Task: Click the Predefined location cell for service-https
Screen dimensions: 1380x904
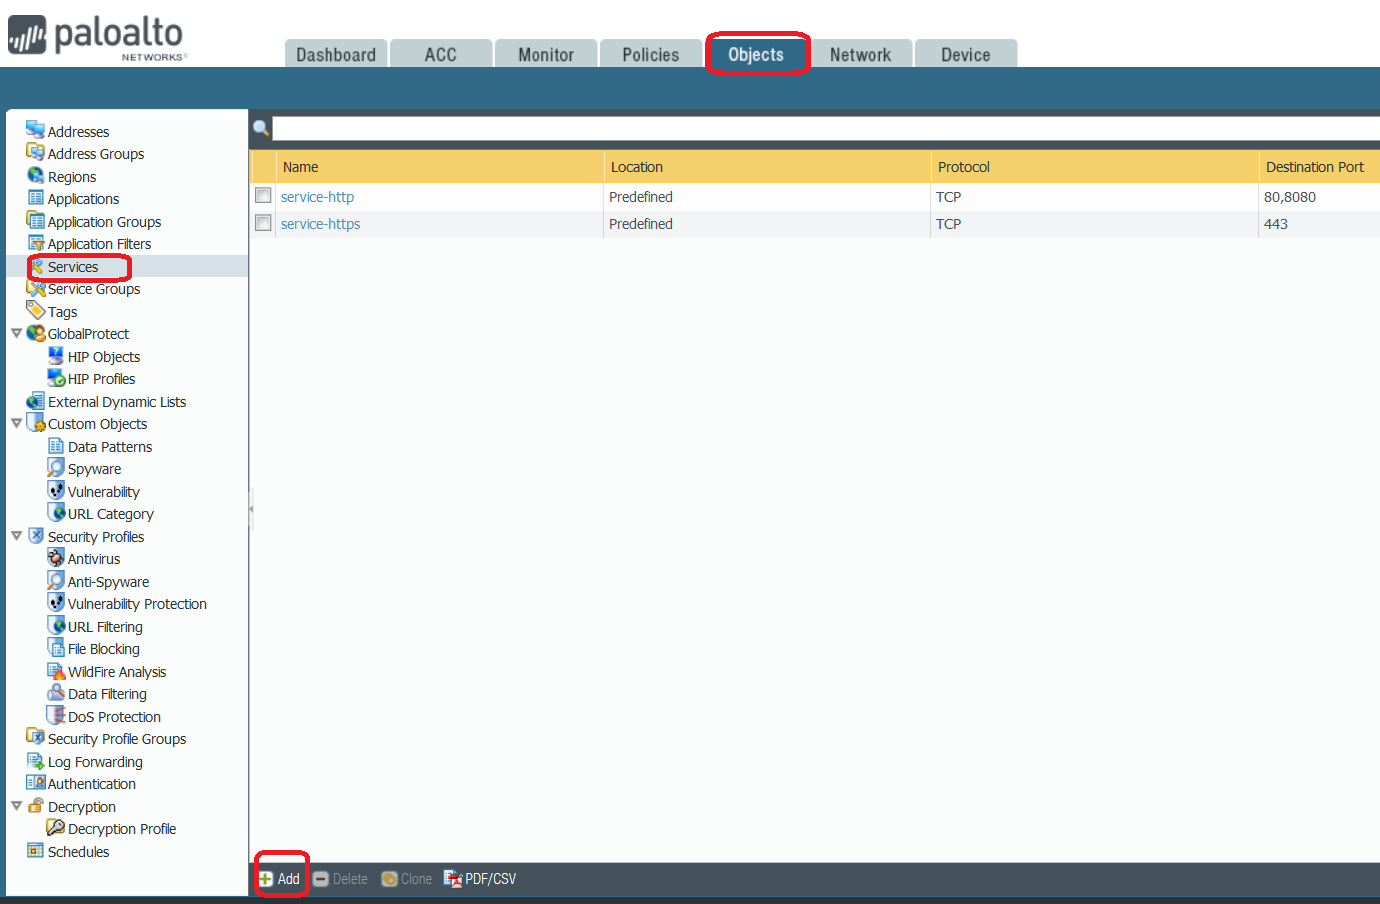Action: click(x=641, y=224)
